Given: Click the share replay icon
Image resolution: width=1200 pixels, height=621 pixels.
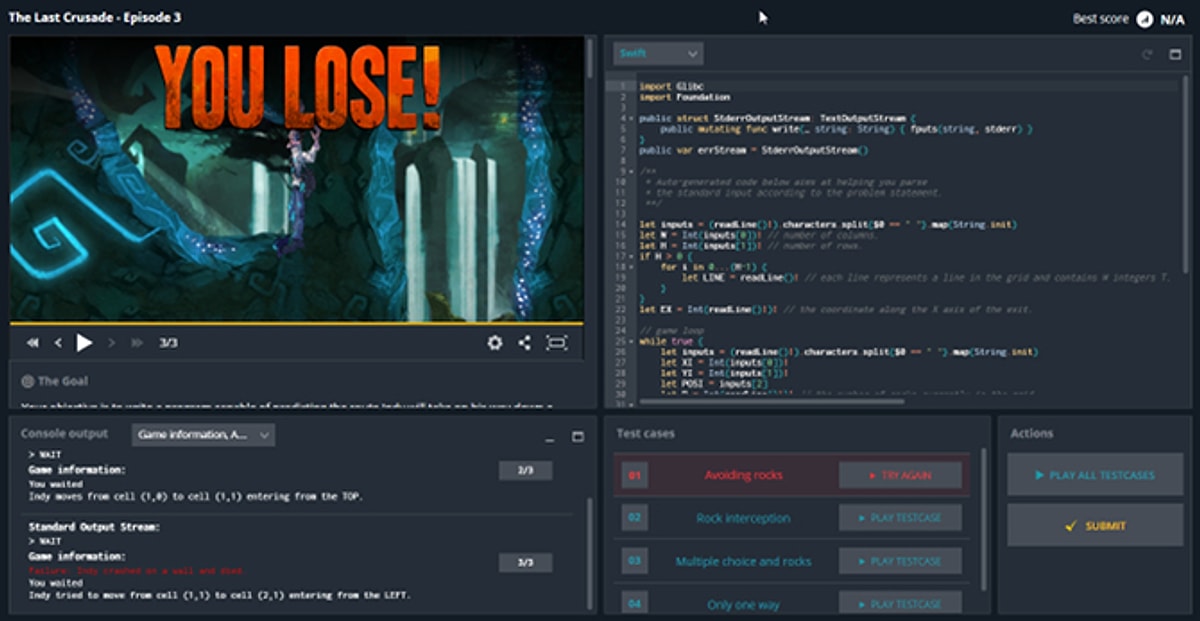Looking at the screenshot, I should point(524,343).
